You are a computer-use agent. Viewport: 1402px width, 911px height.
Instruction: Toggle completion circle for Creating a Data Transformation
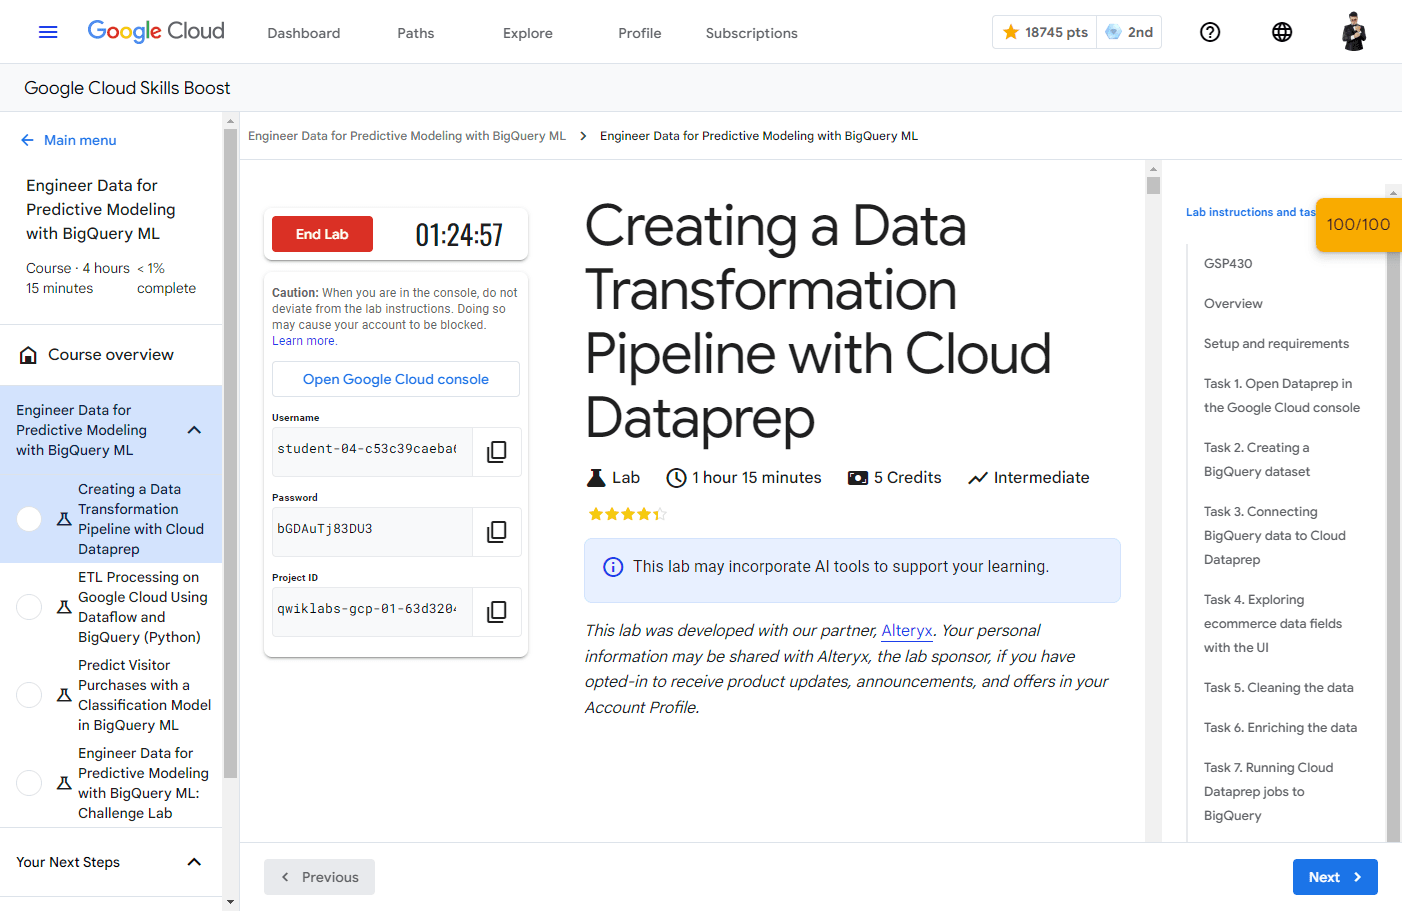click(x=29, y=519)
